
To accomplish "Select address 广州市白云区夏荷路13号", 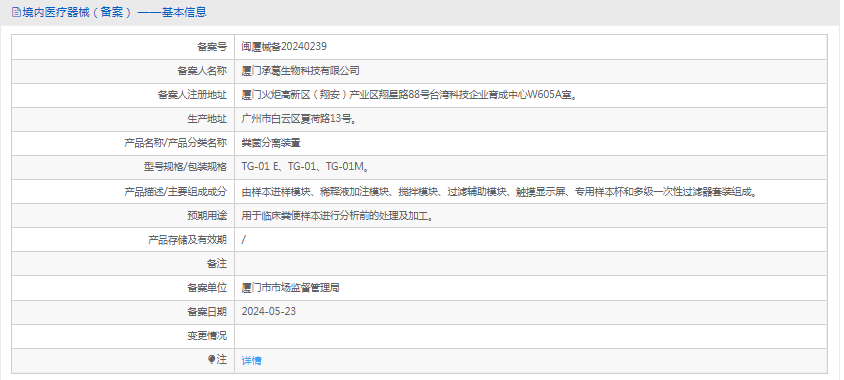I will [x=299, y=119].
